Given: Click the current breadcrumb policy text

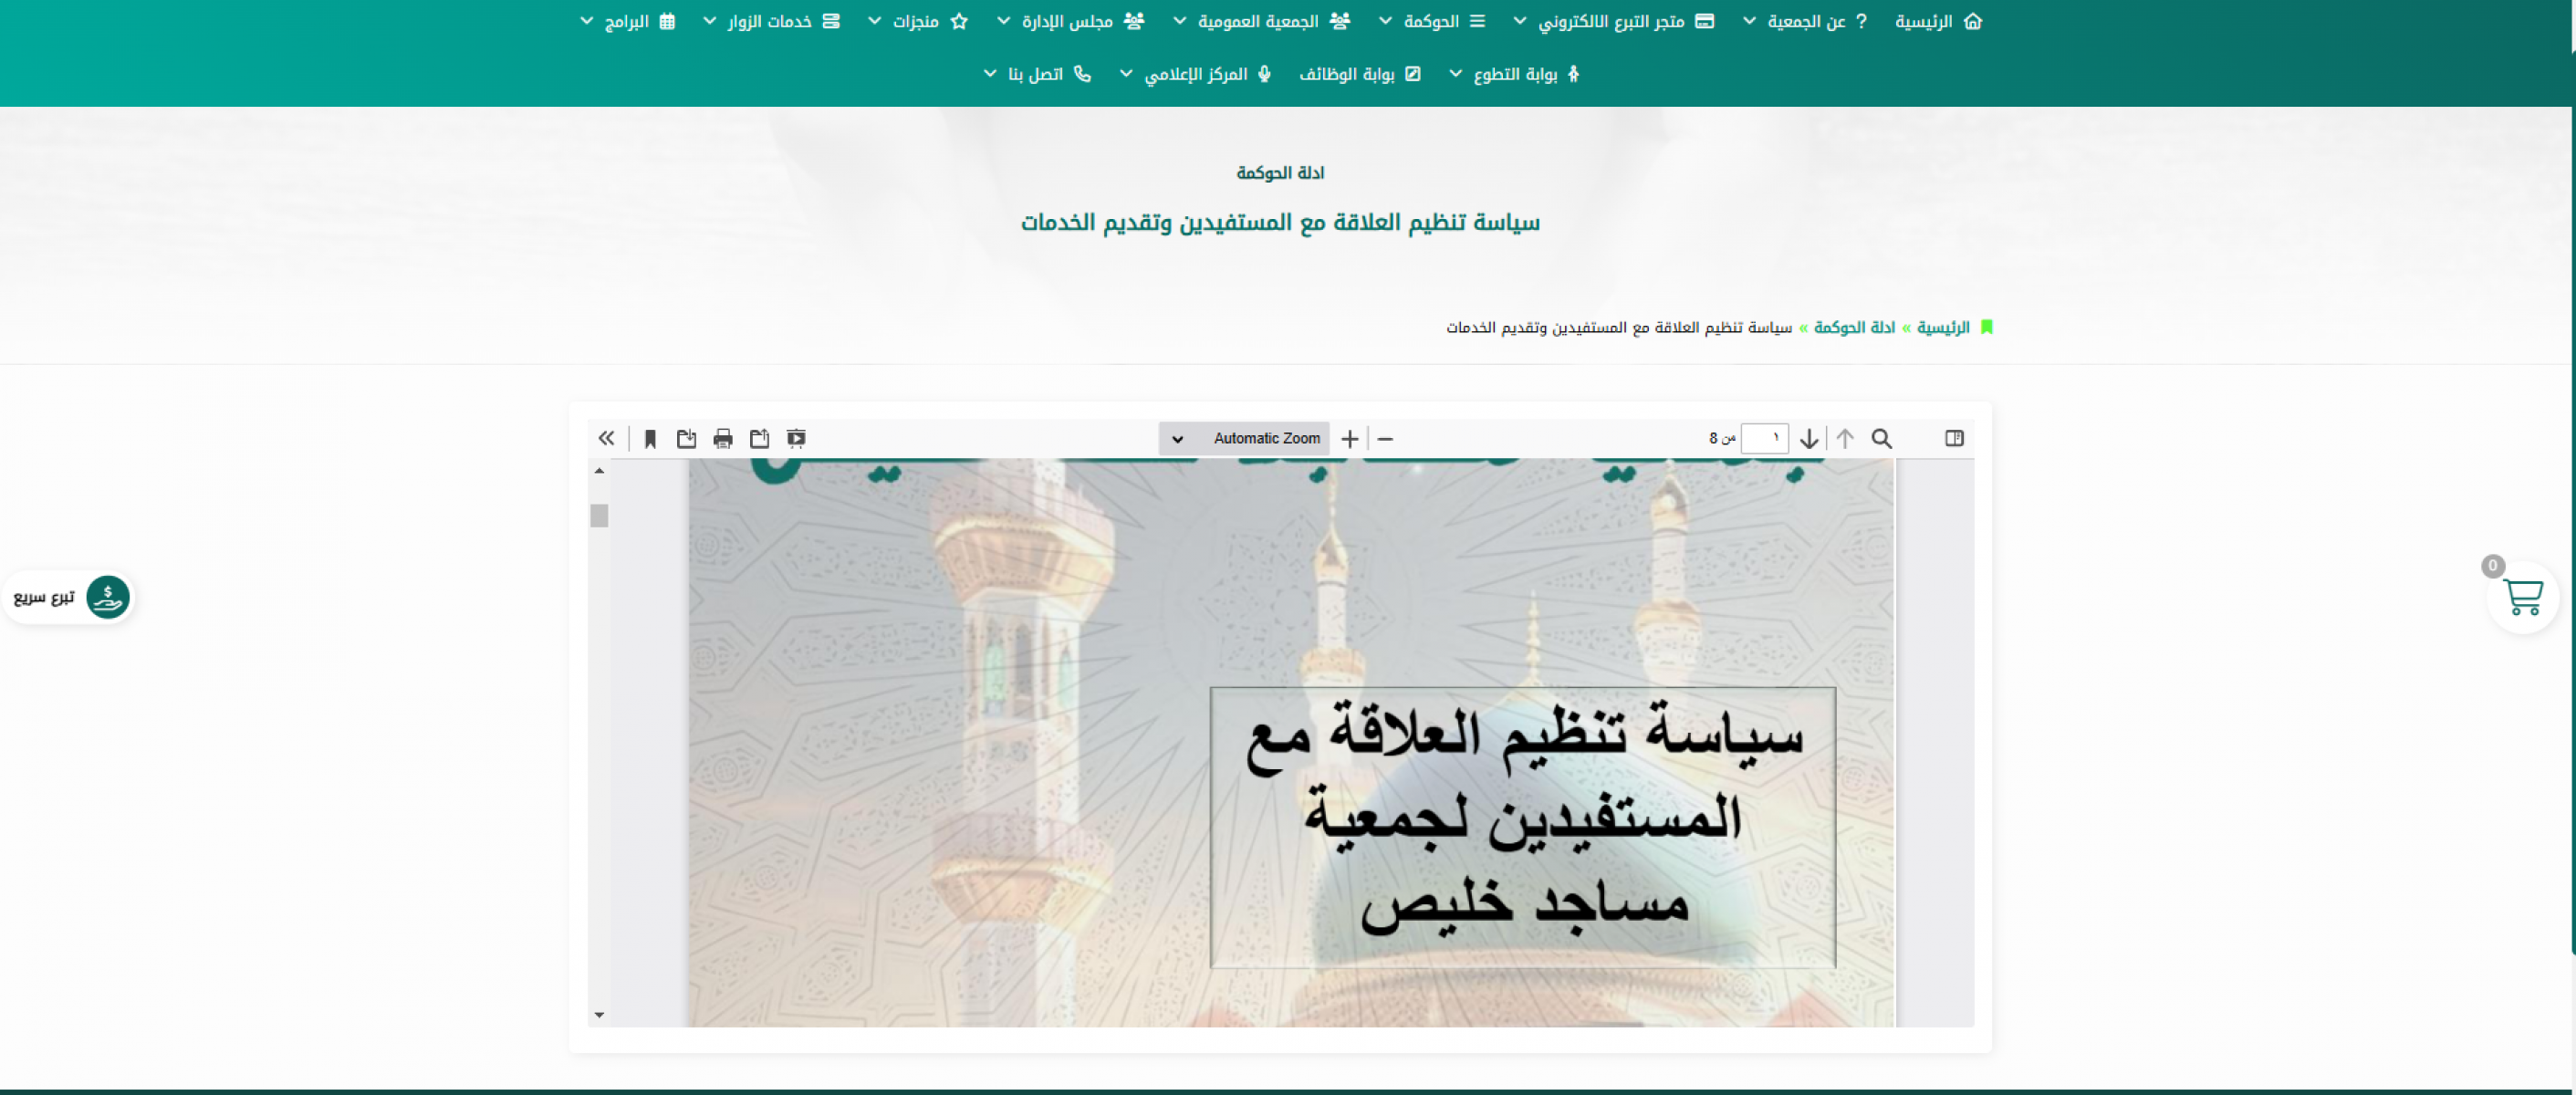Looking at the screenshot, I should click(1619, 327).
